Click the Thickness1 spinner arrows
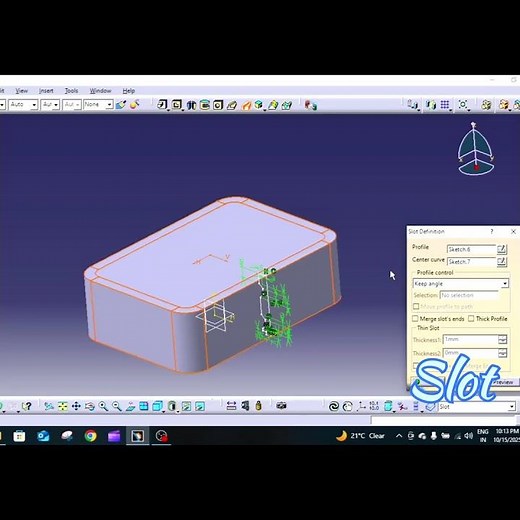Screen dimensions: 520x520 tap(502, 340)
